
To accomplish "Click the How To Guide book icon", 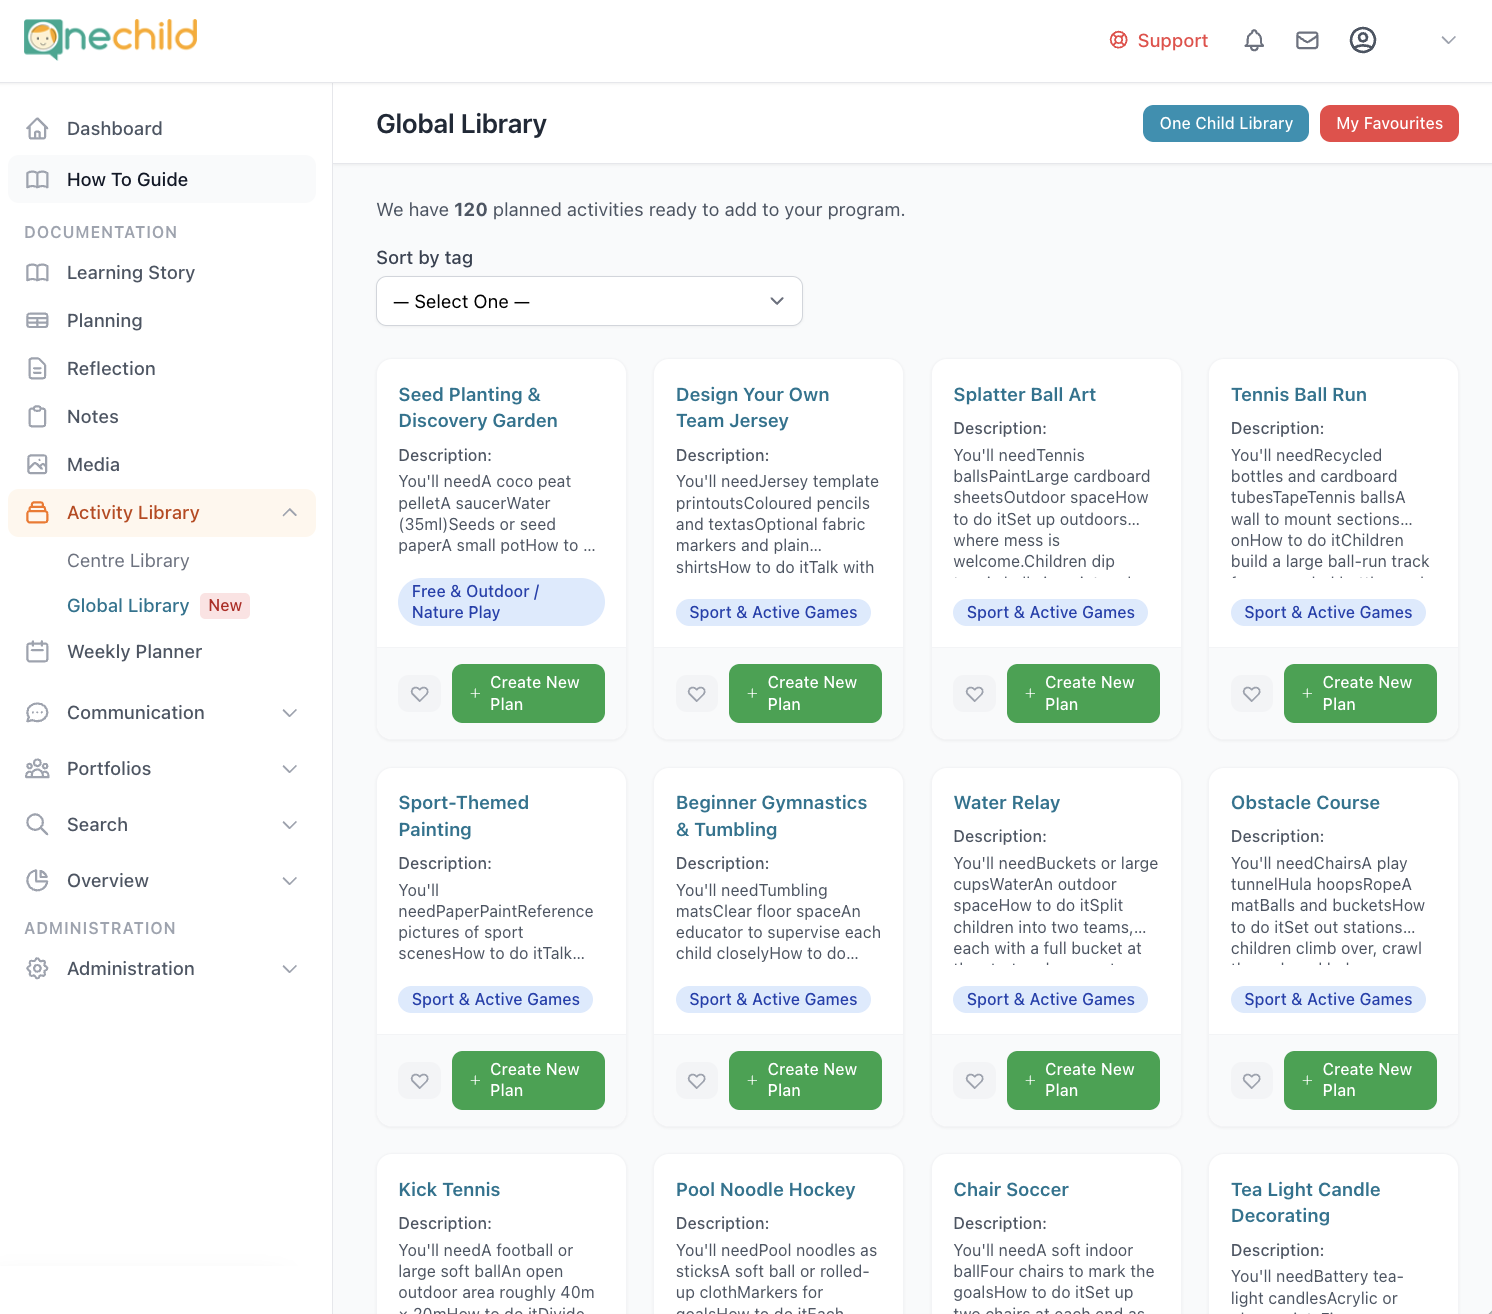I will 37,179.
